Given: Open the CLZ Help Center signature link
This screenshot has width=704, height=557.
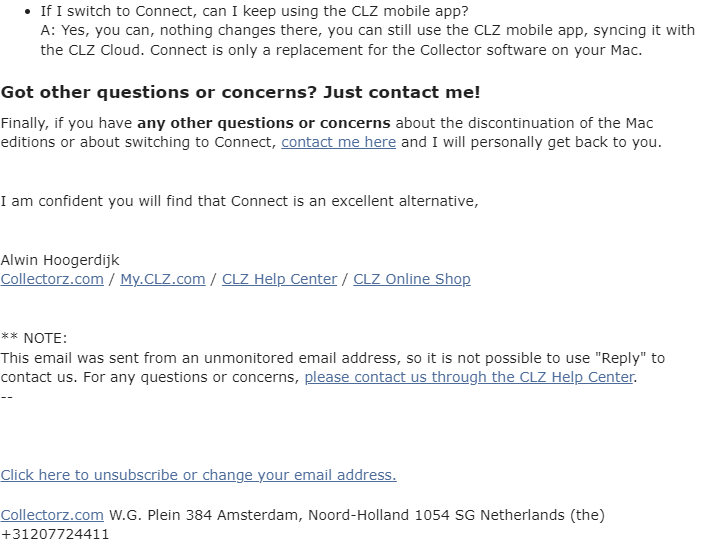Looking at the screenshot, I should coord(279,279).
